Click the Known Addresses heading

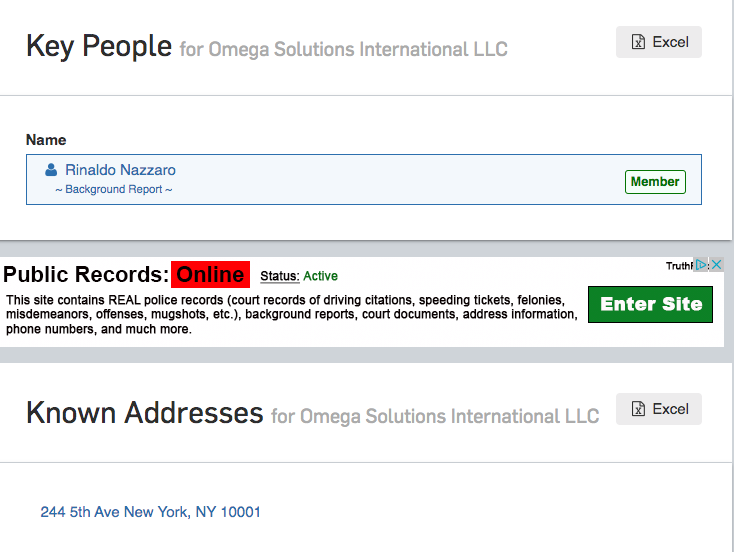point(145,413)
